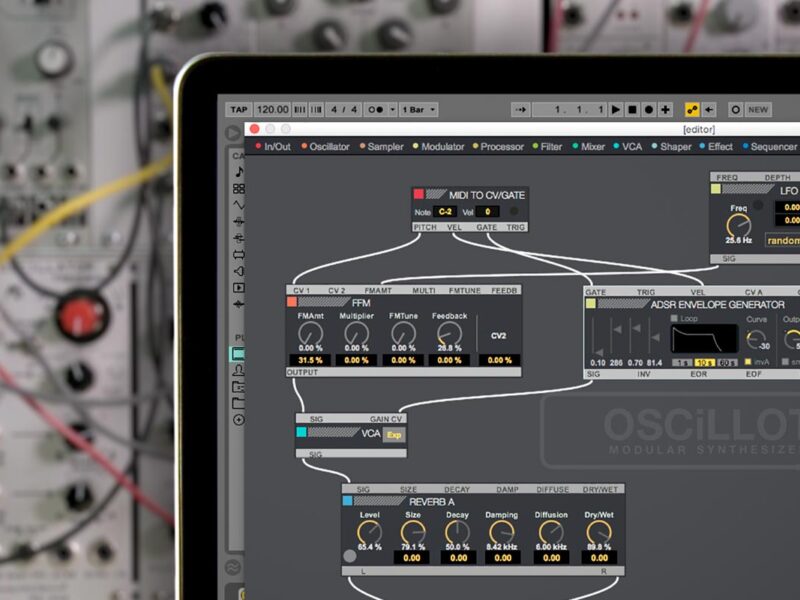Viewport: 800px width, 600px height.
Task: Click the transport Record button
Action: tap(650, 110)
